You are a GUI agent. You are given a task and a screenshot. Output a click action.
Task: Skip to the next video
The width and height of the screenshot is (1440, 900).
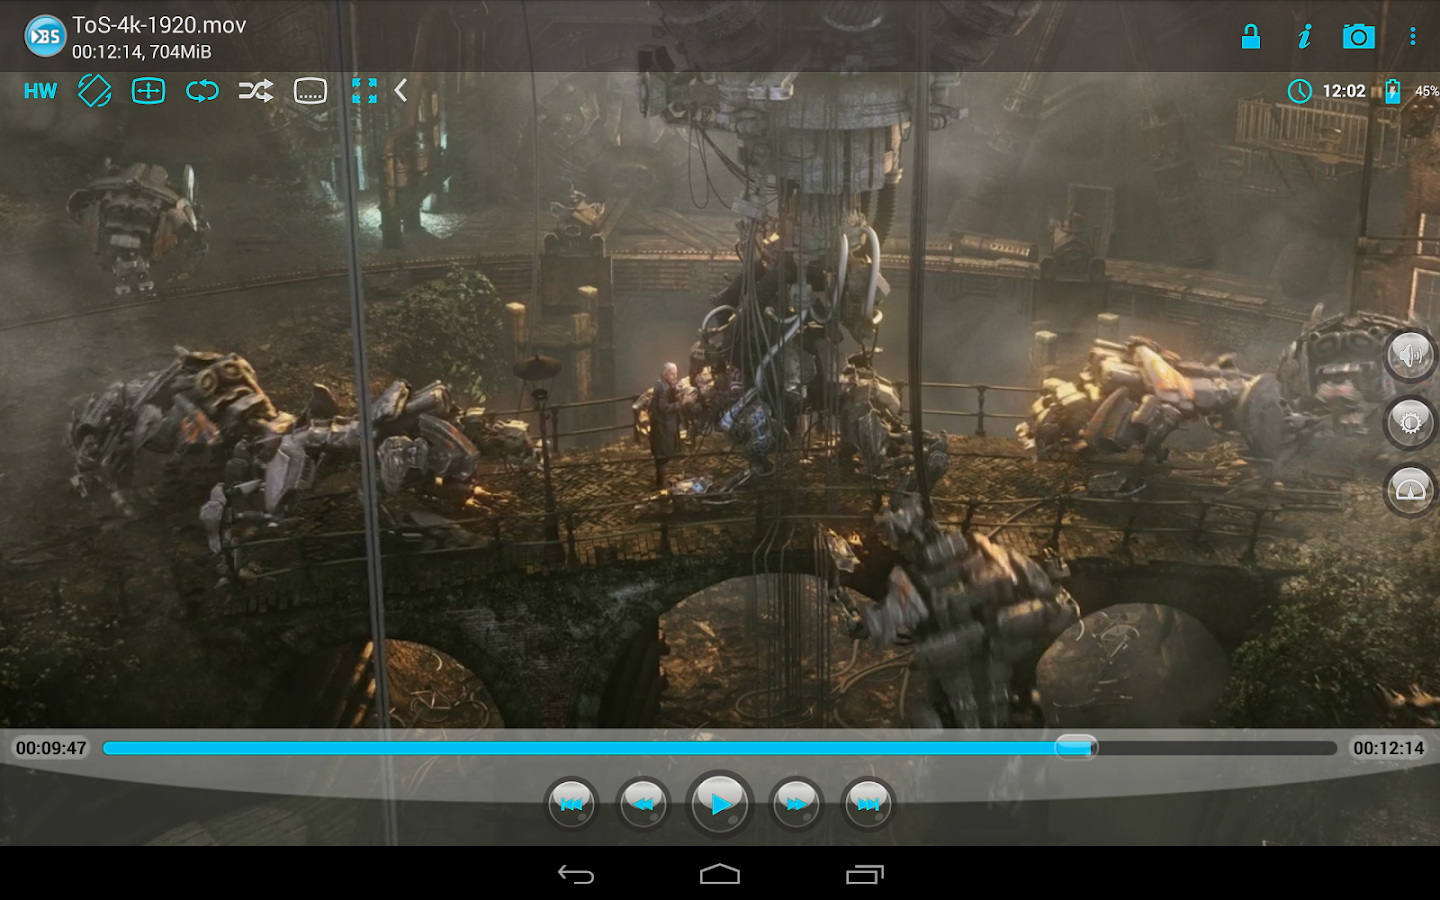click(x=867, y=803)
